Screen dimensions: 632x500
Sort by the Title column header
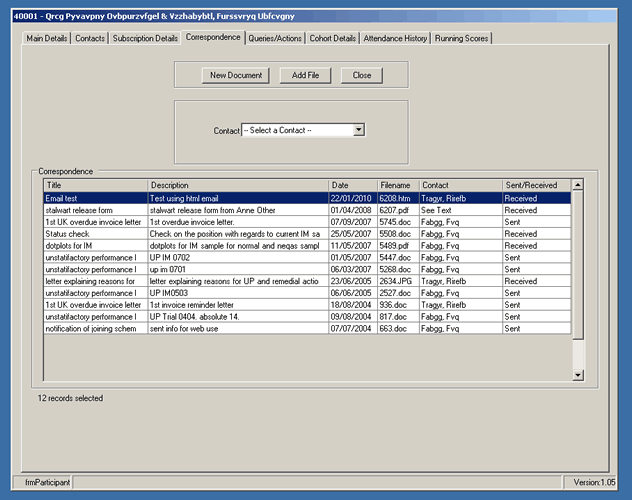pyautogui.click(x=96, y=185)
